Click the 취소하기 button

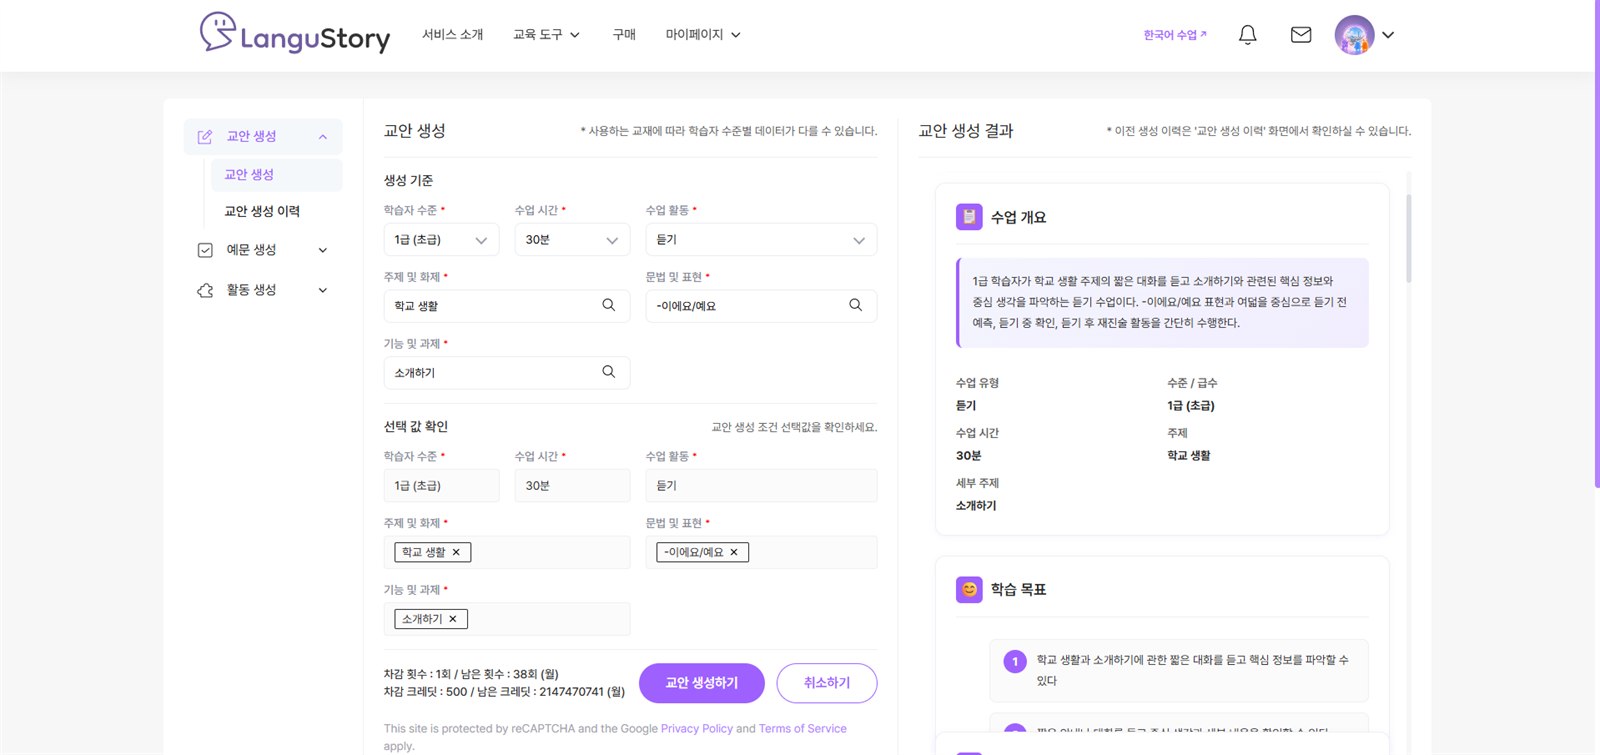pos(827,683)
